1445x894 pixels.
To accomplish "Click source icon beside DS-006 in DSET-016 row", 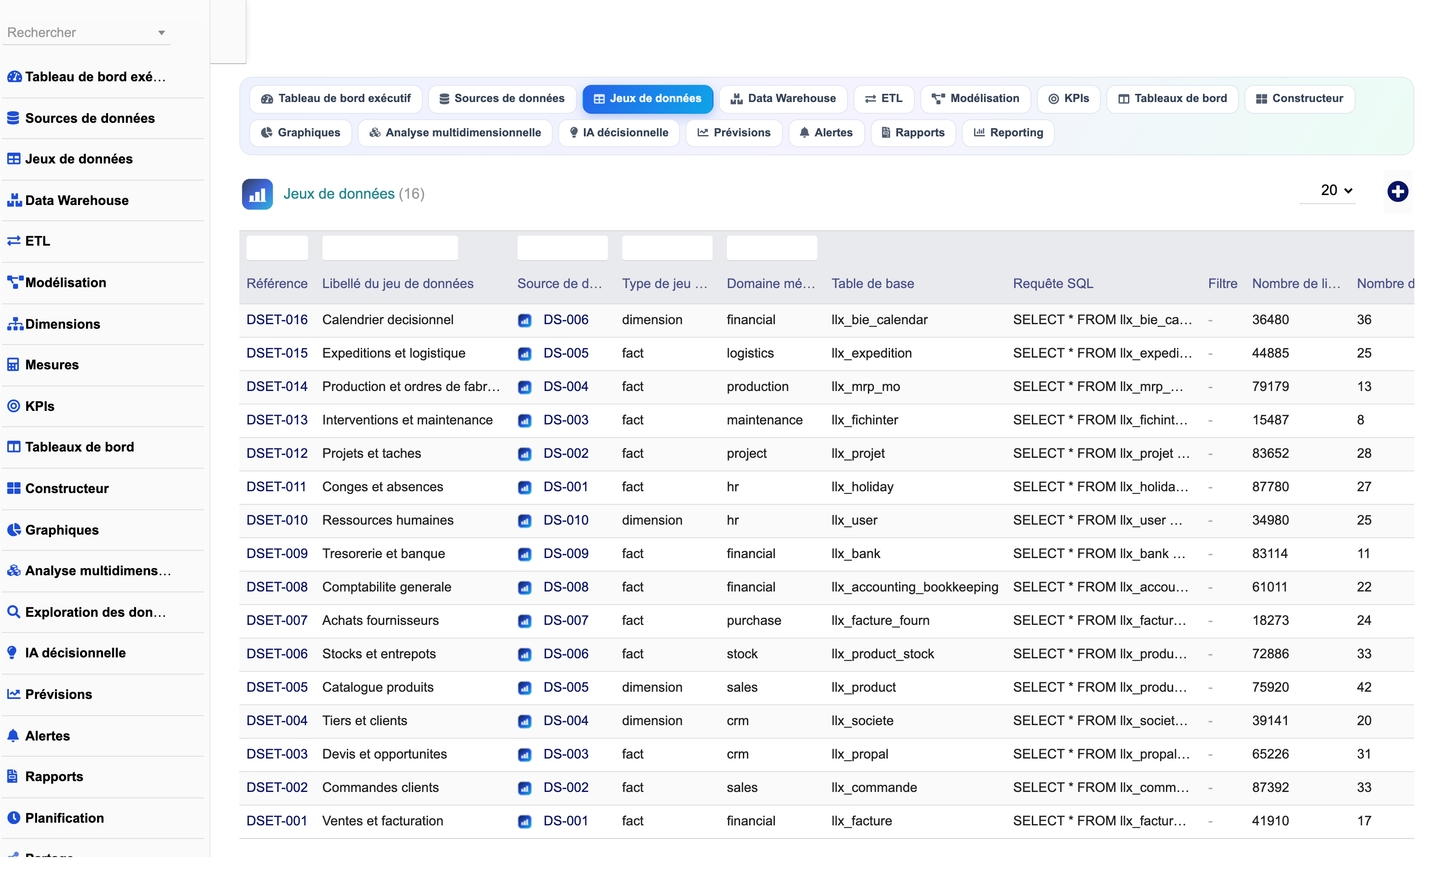I will click(x=524, y=321).
